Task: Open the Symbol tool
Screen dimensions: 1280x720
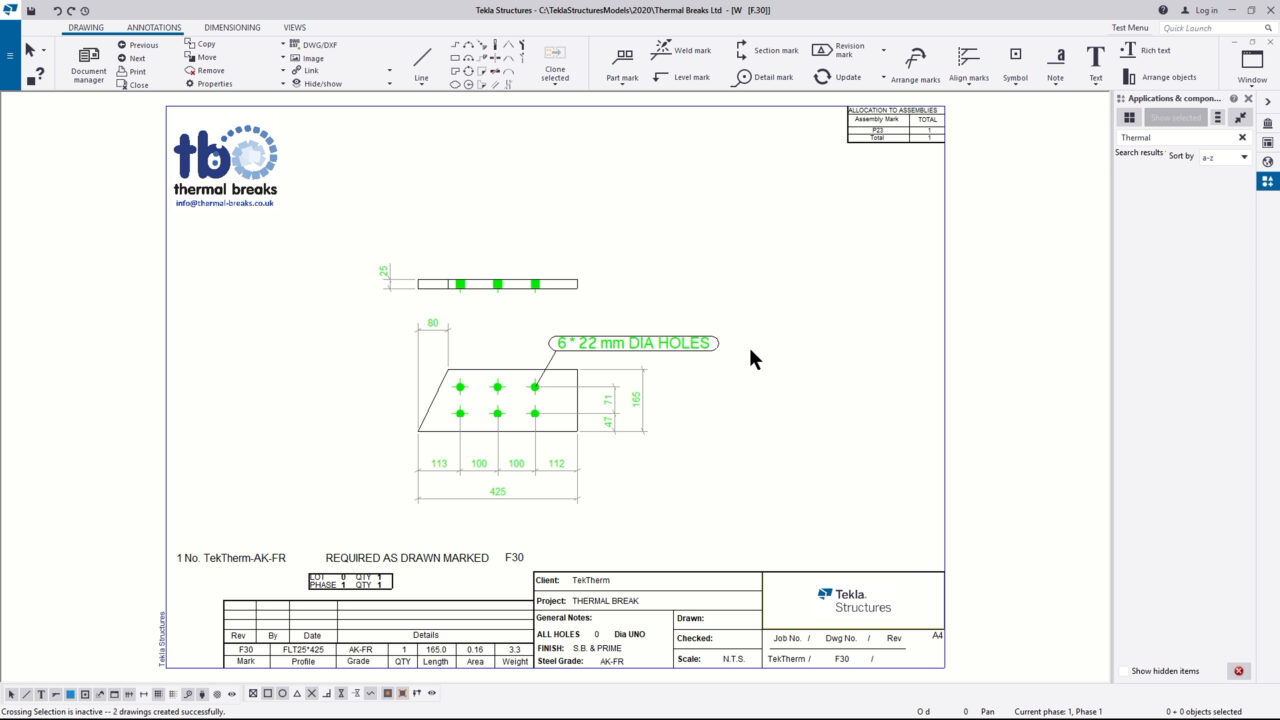Action: pyautogui.click(x=1015, y=63)
